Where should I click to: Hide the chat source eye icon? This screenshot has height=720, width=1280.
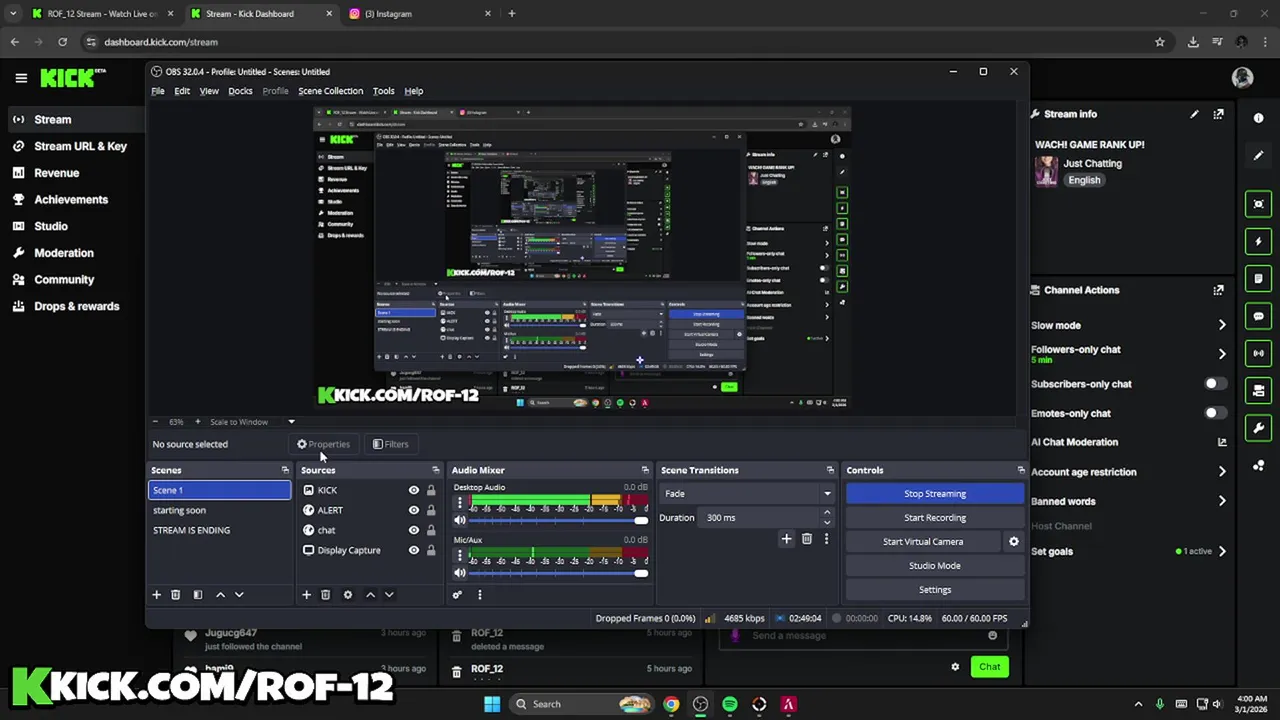click(x=413, y=531)
